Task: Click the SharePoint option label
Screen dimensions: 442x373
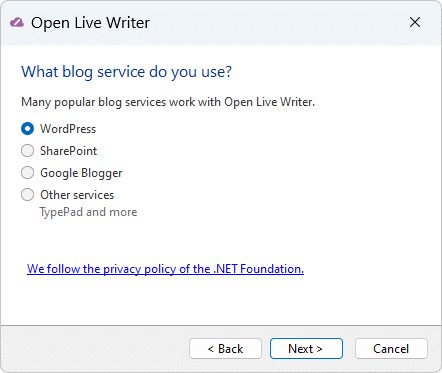Action: coord(68,151)
